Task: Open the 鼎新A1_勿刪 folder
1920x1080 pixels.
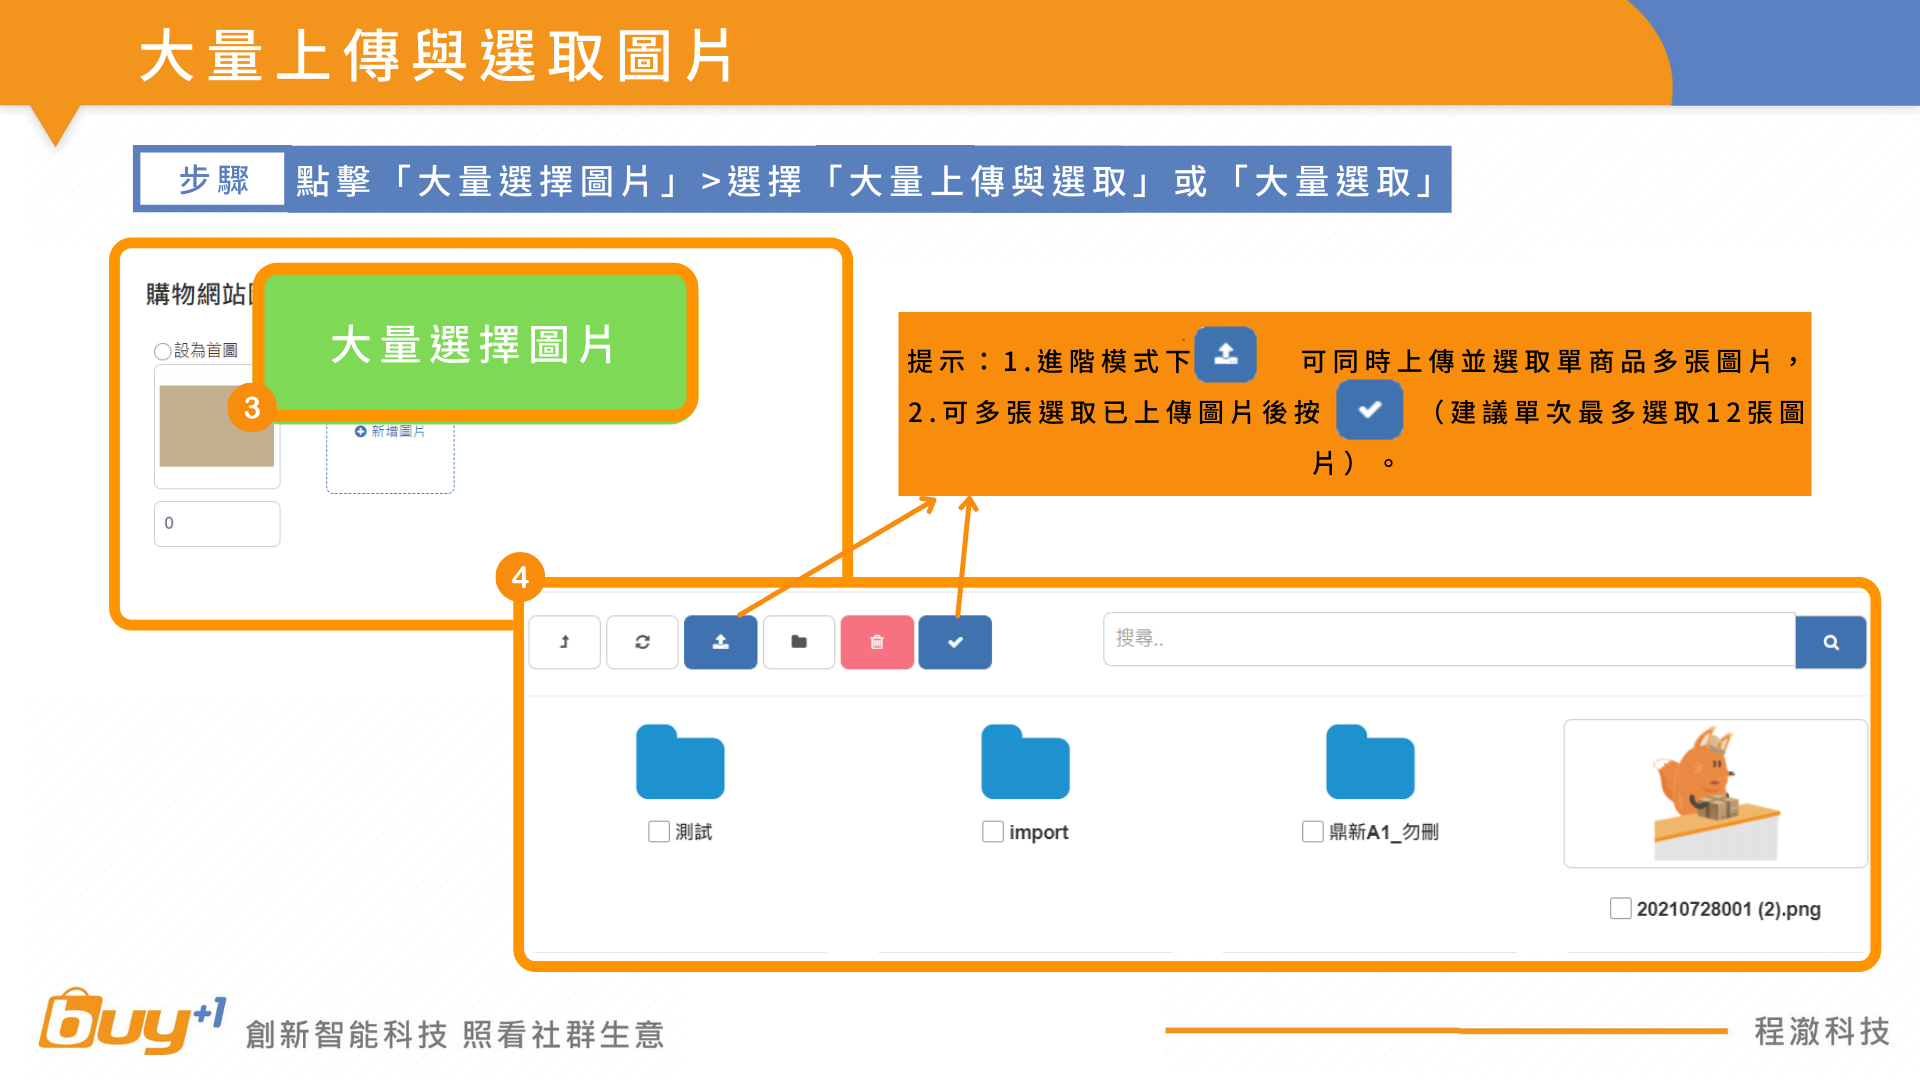Action: pyautogui.click(x=1370, y=762)
